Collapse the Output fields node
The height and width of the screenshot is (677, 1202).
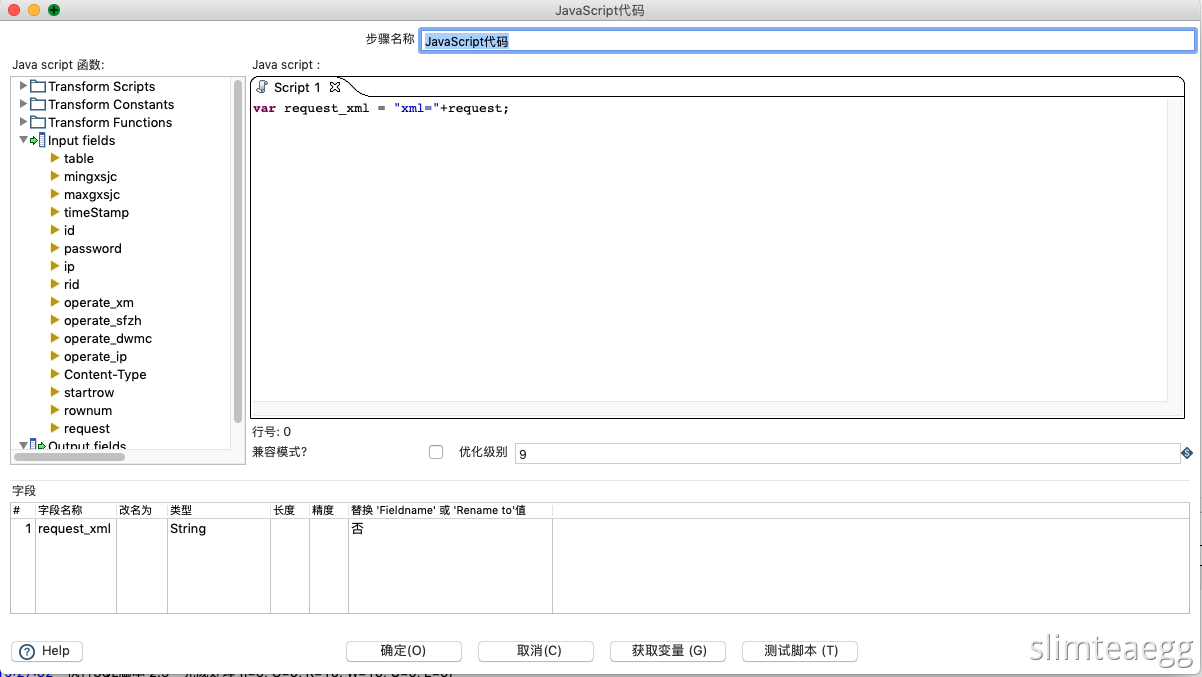tap(23, 445)
